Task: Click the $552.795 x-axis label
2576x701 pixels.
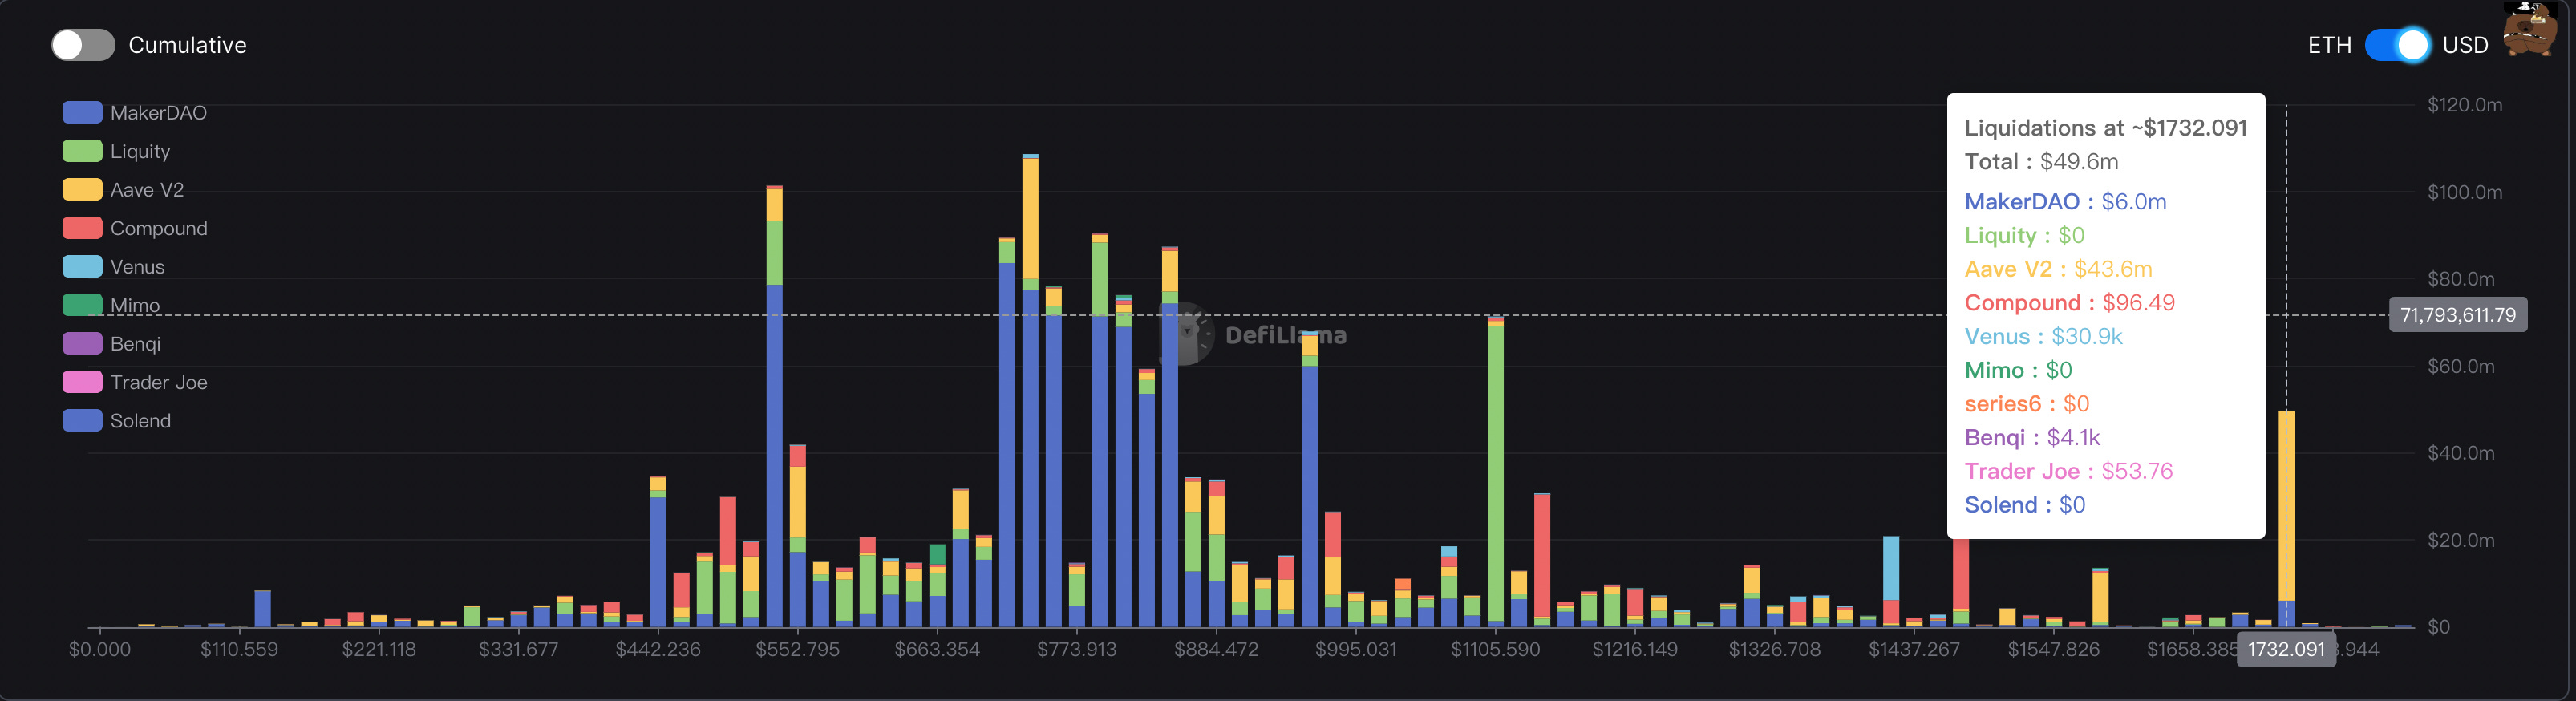Action: point(797,650)
